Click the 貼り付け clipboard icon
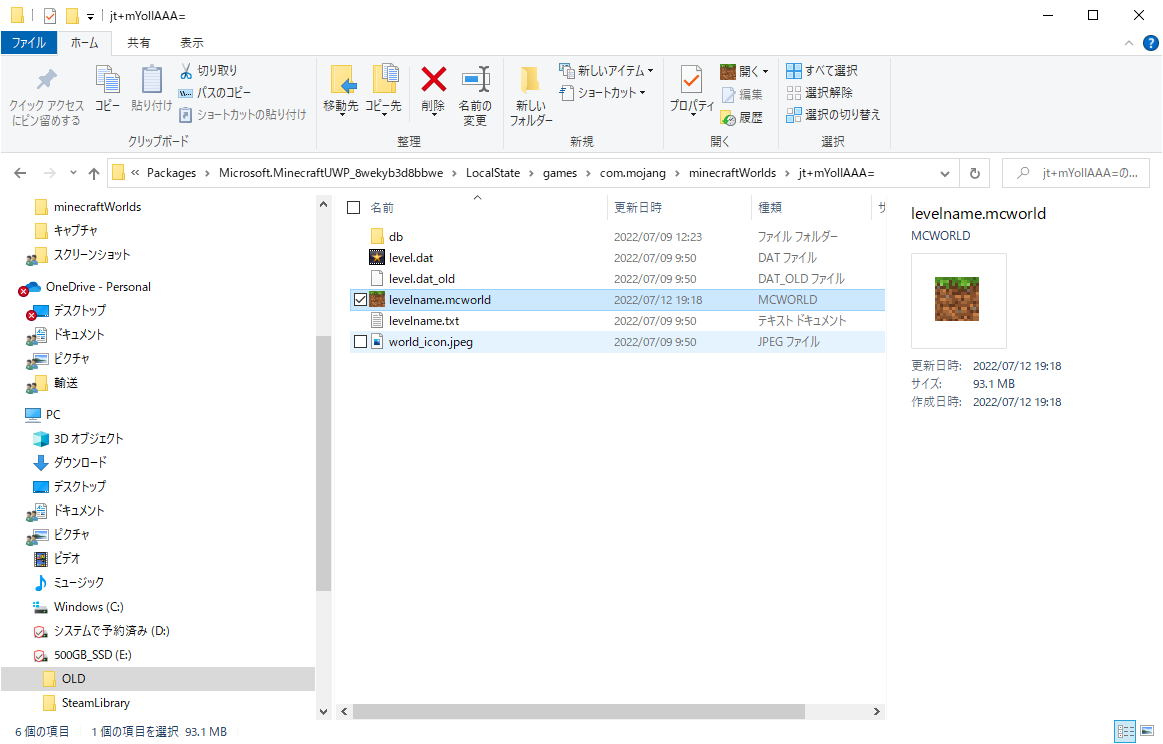 [151, 80]
